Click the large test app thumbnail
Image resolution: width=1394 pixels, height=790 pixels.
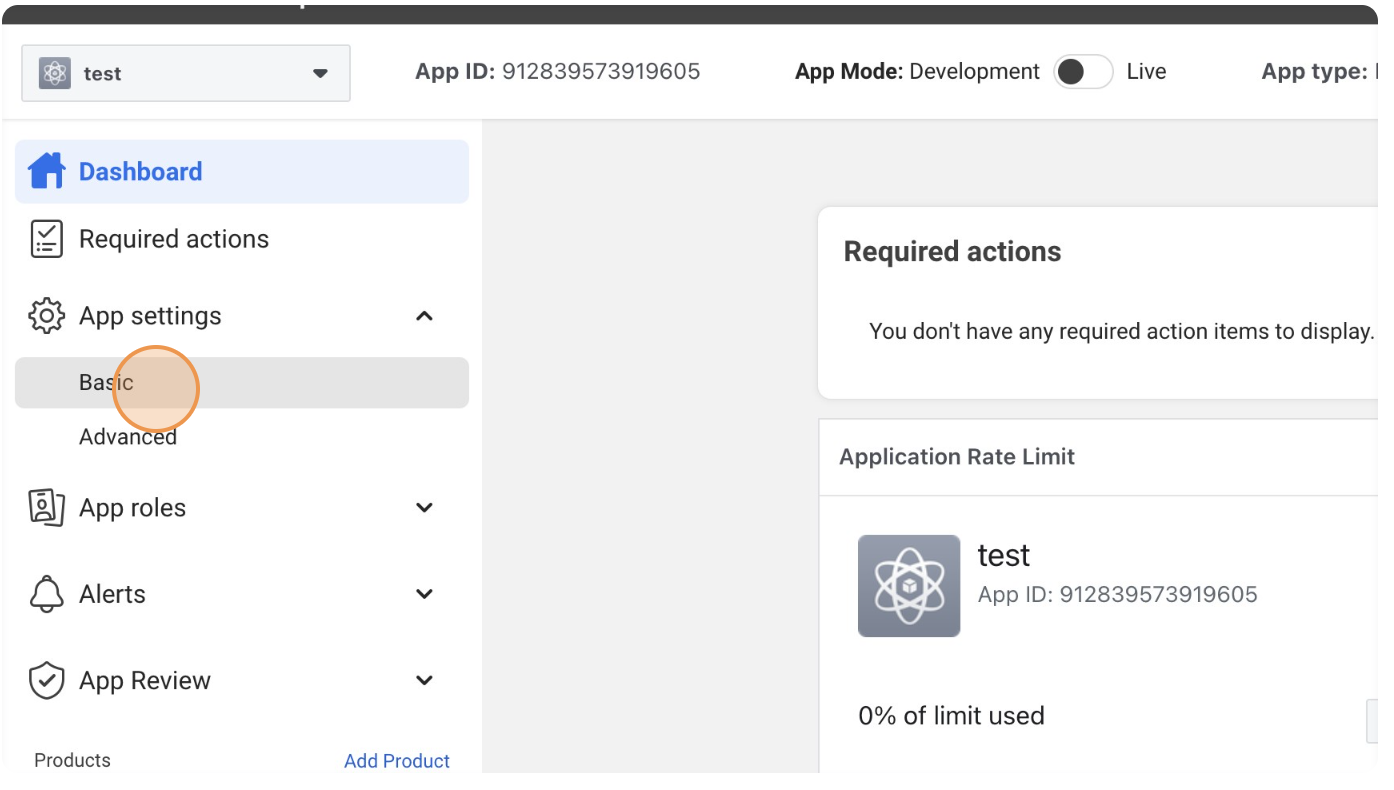pyautogui.click(x=909, y=586)
